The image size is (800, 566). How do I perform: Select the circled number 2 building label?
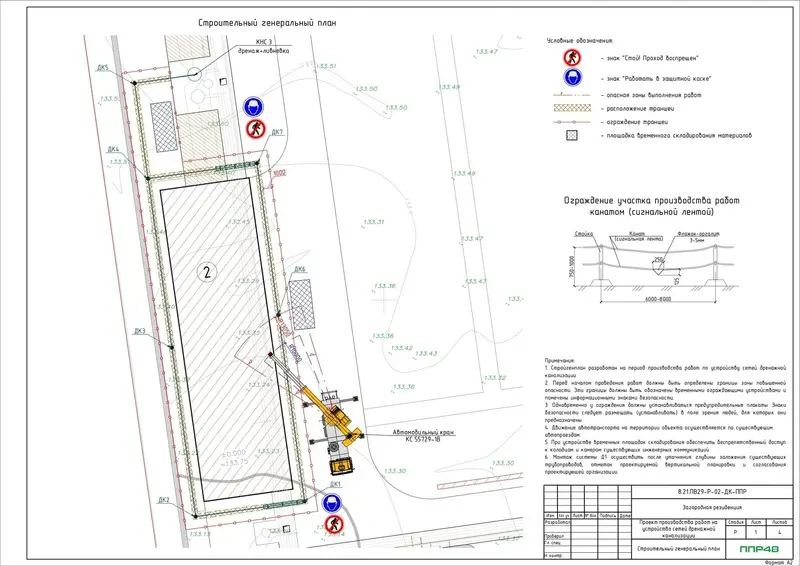205,271
